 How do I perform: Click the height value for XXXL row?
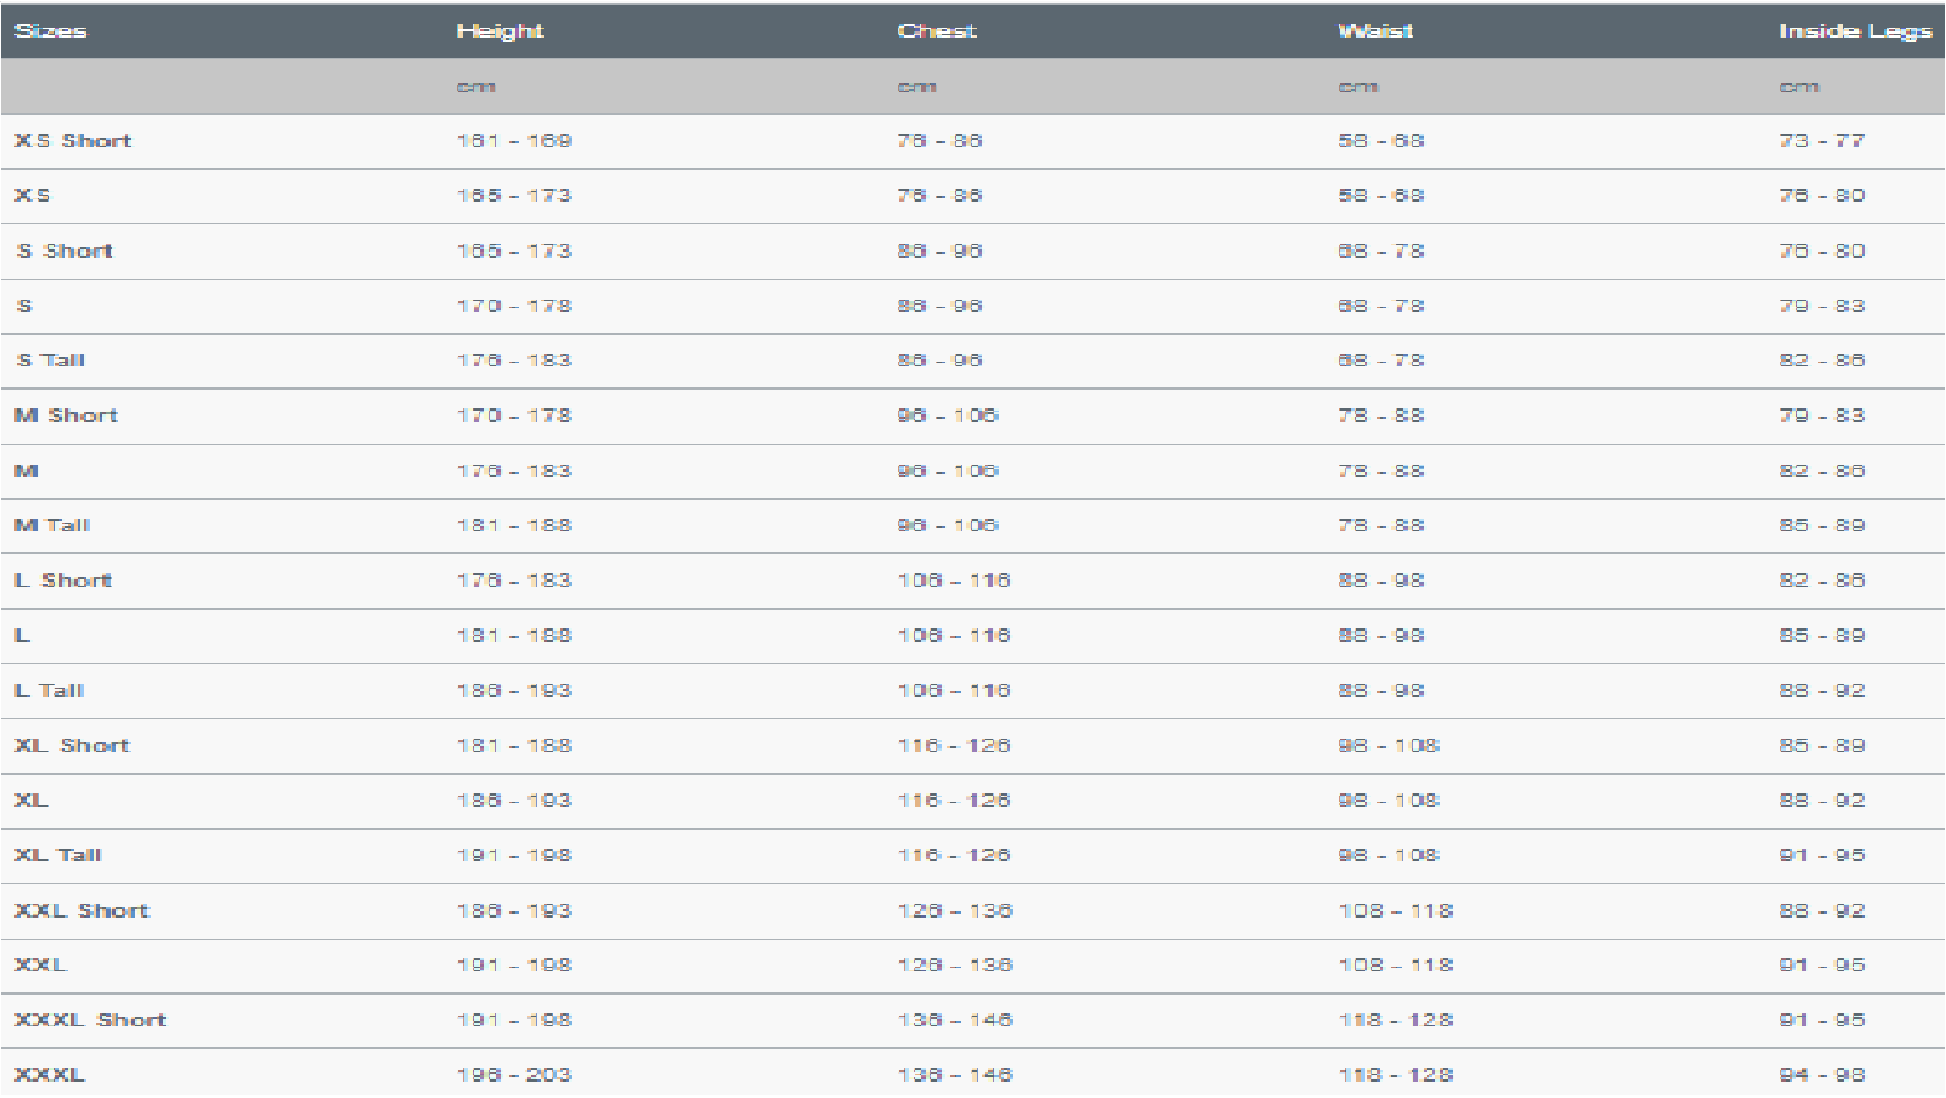[514, 1075]
